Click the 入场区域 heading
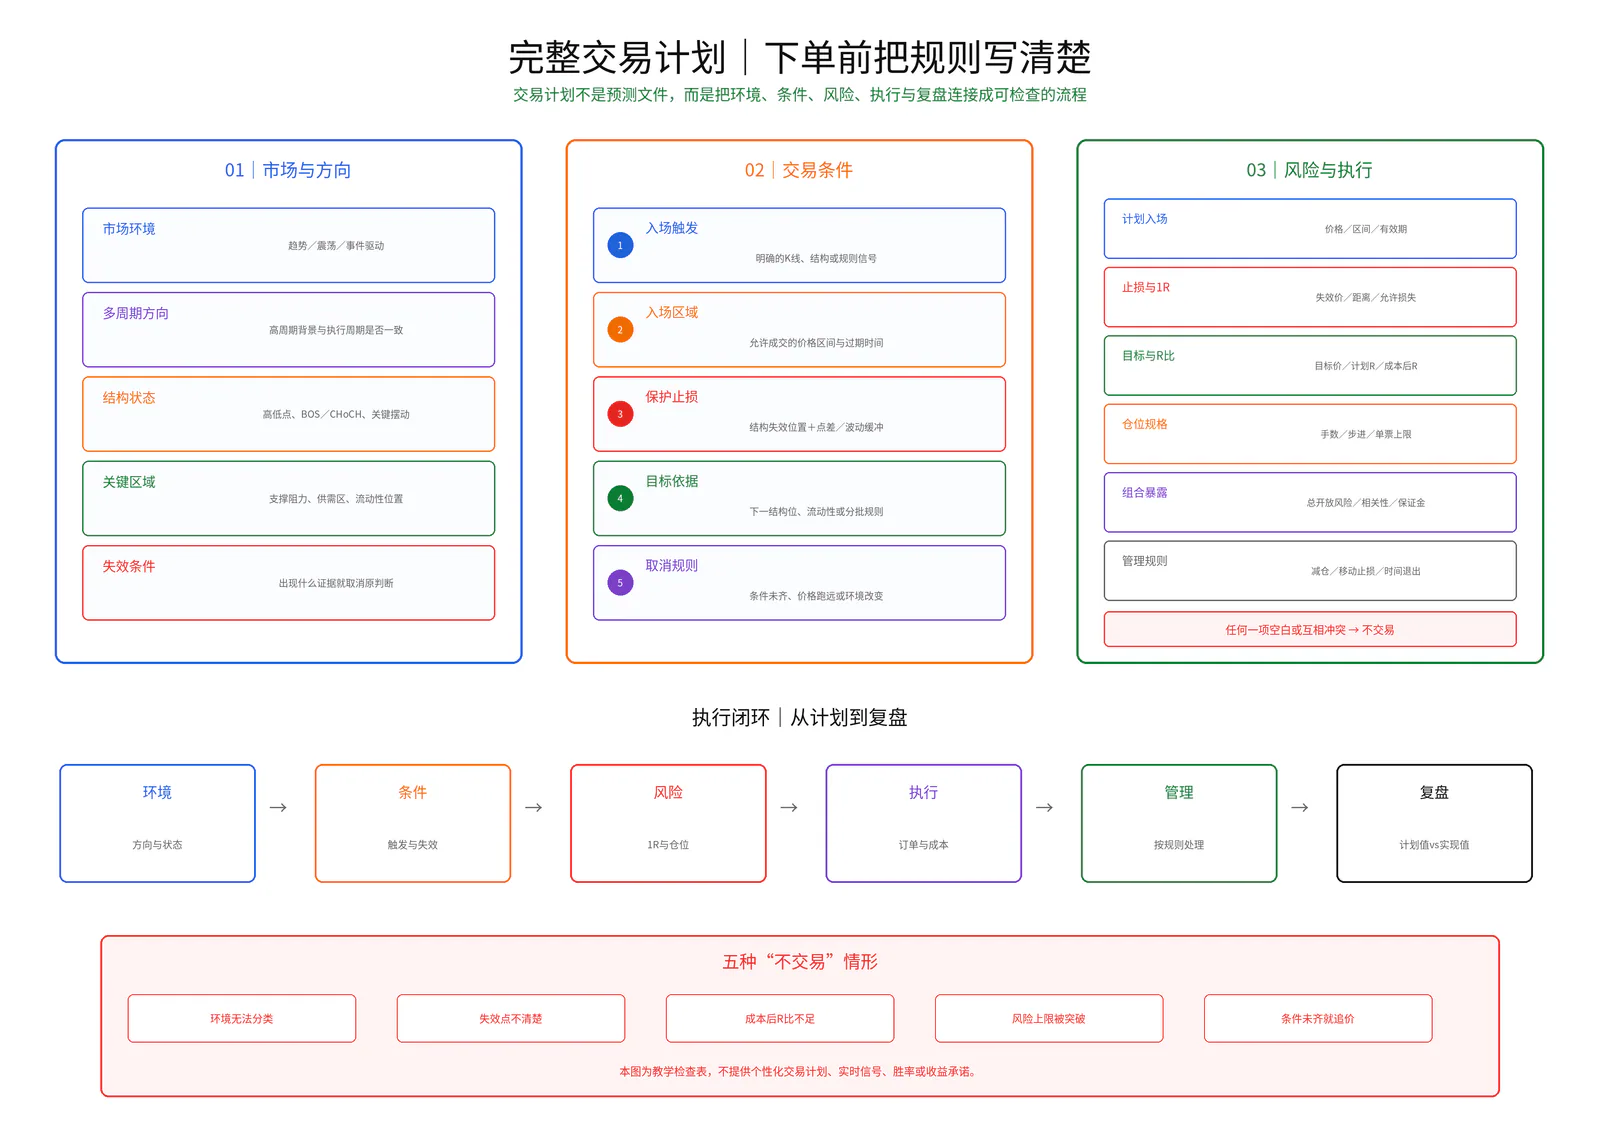The image size is (1600, 1131). coord(672,312)
